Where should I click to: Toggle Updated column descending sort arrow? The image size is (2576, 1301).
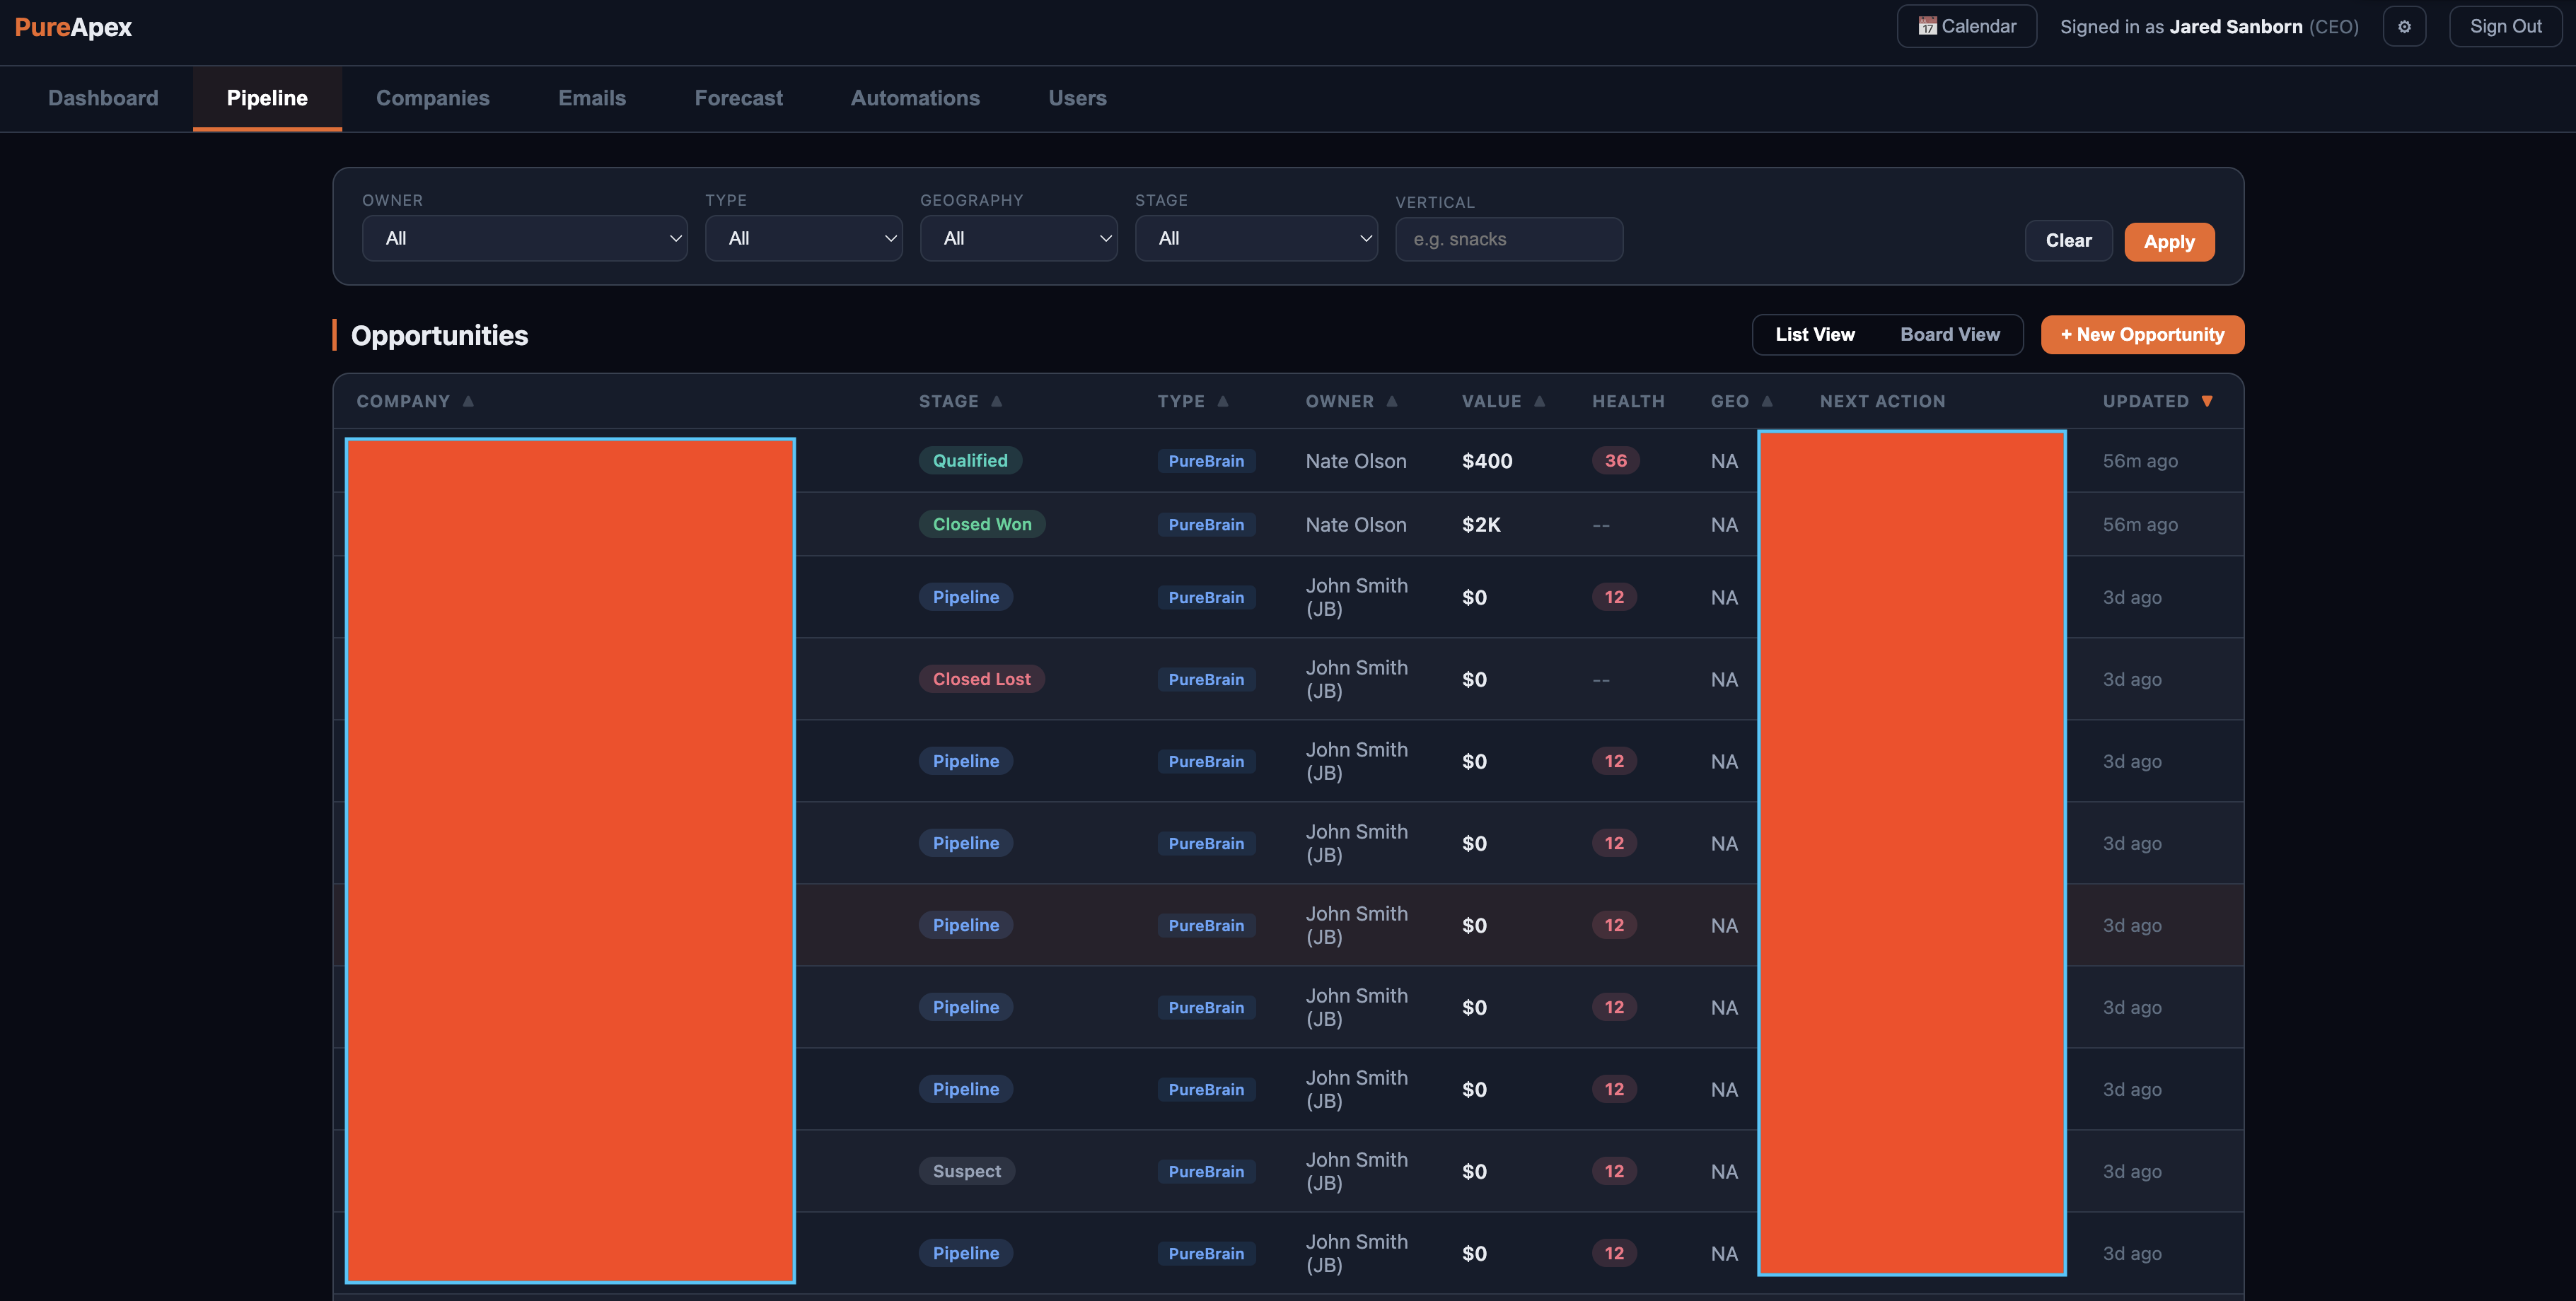tap(2207, 401)
